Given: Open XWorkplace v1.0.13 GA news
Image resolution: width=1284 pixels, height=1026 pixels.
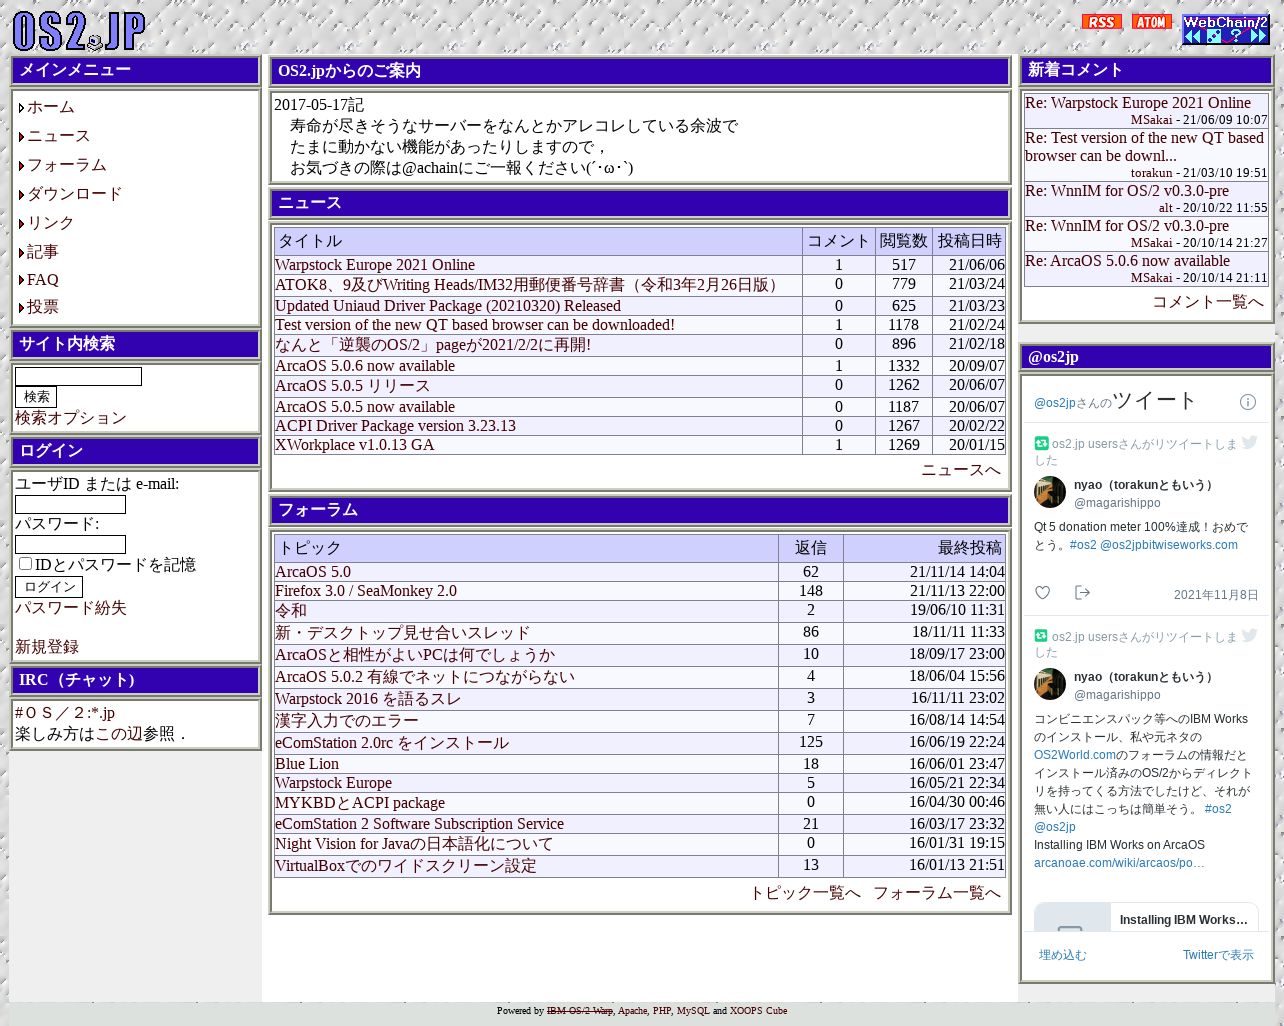Looking at the screenshot, I should (x=355, y=445).
